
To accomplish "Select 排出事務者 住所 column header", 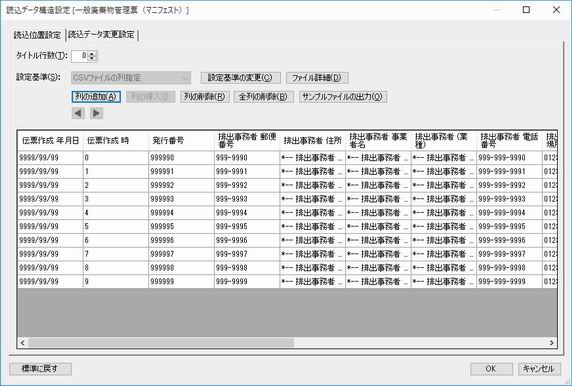I will 313,140.
